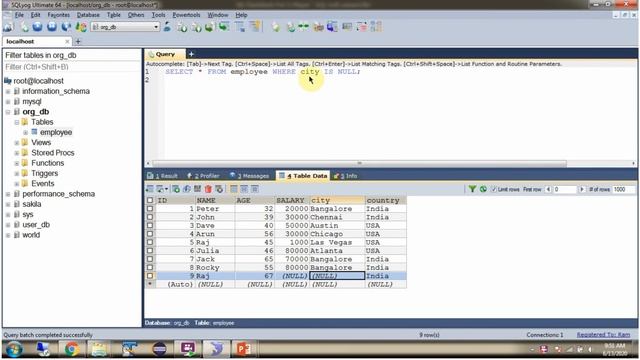Click the export table data icon
Image resolution: width=640 pixels, height=360 pixels.
click(150, 189)
